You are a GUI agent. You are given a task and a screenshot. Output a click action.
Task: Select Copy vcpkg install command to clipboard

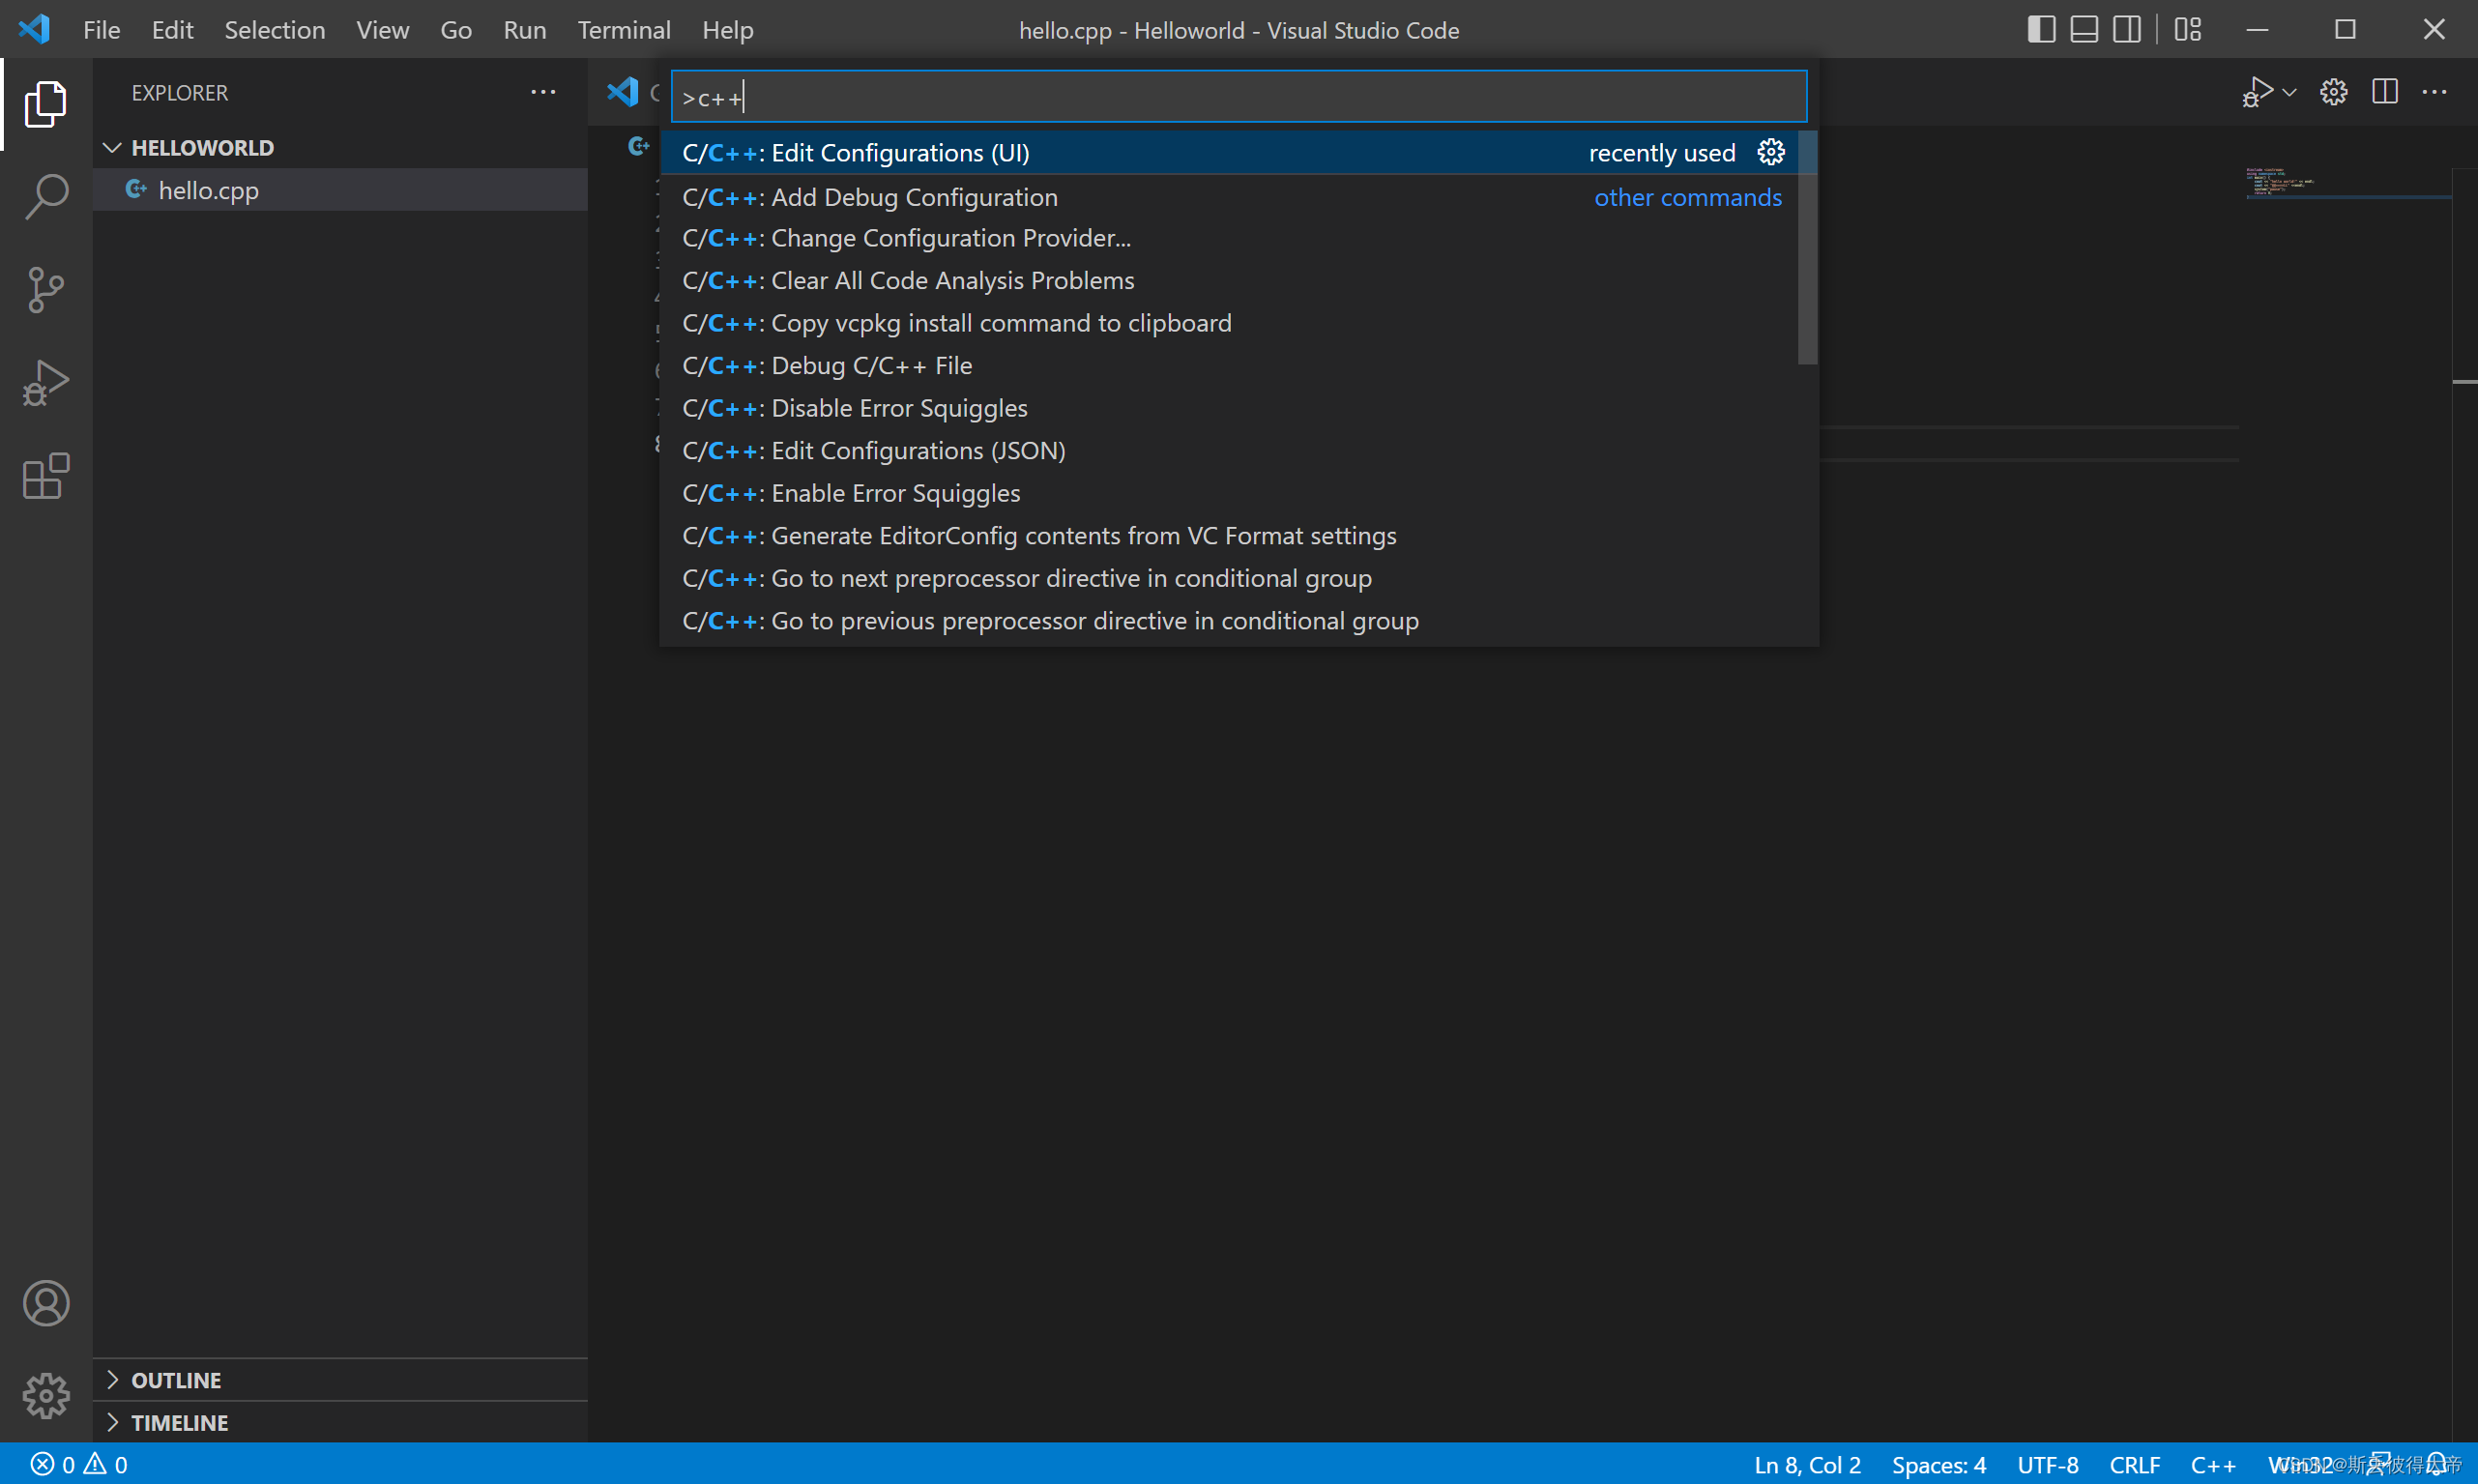[x=1228, y=323]
